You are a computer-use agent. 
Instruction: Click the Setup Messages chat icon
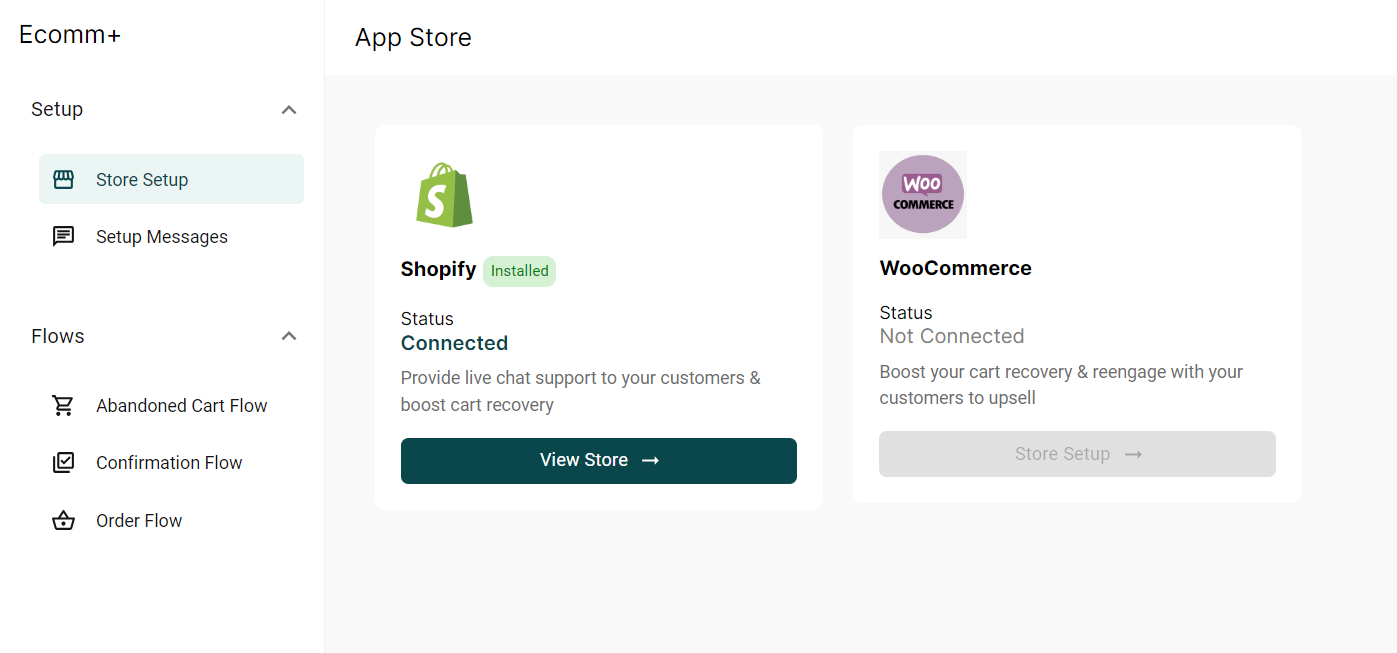point(64,237)
